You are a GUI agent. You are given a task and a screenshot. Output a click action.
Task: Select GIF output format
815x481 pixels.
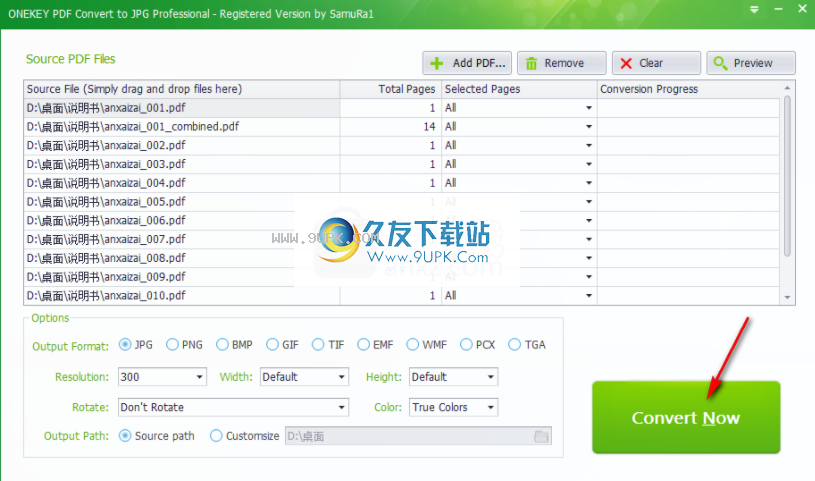[282, 345]
